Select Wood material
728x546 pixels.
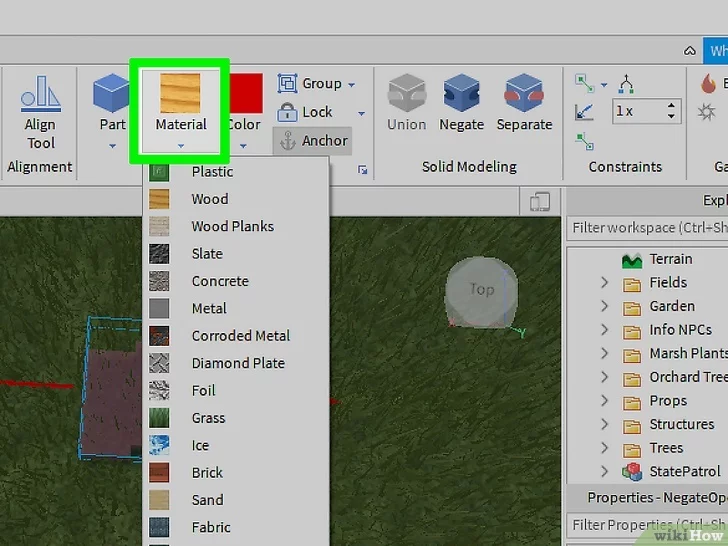point(236,199)
